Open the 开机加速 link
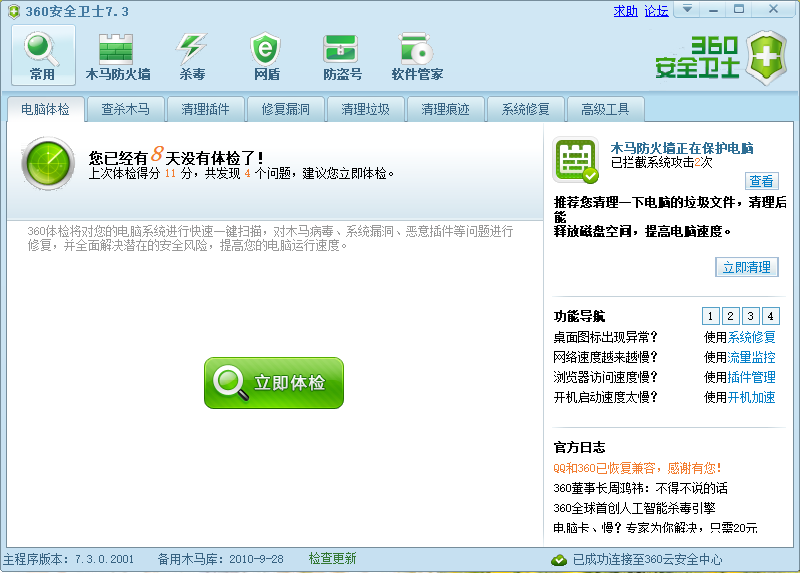The height and width of the screenshot is (573, 800). click(752, 397)
